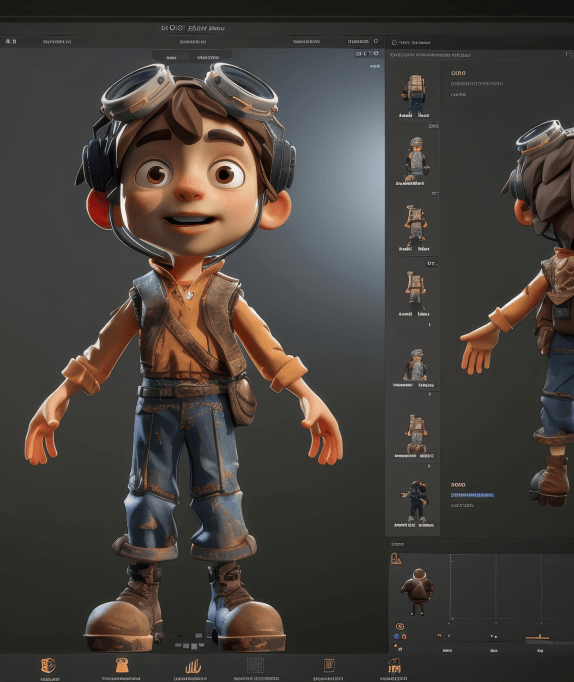
Task: Click the small marker at the corner of the first thumbnail
Action: [x=434, y=126]
